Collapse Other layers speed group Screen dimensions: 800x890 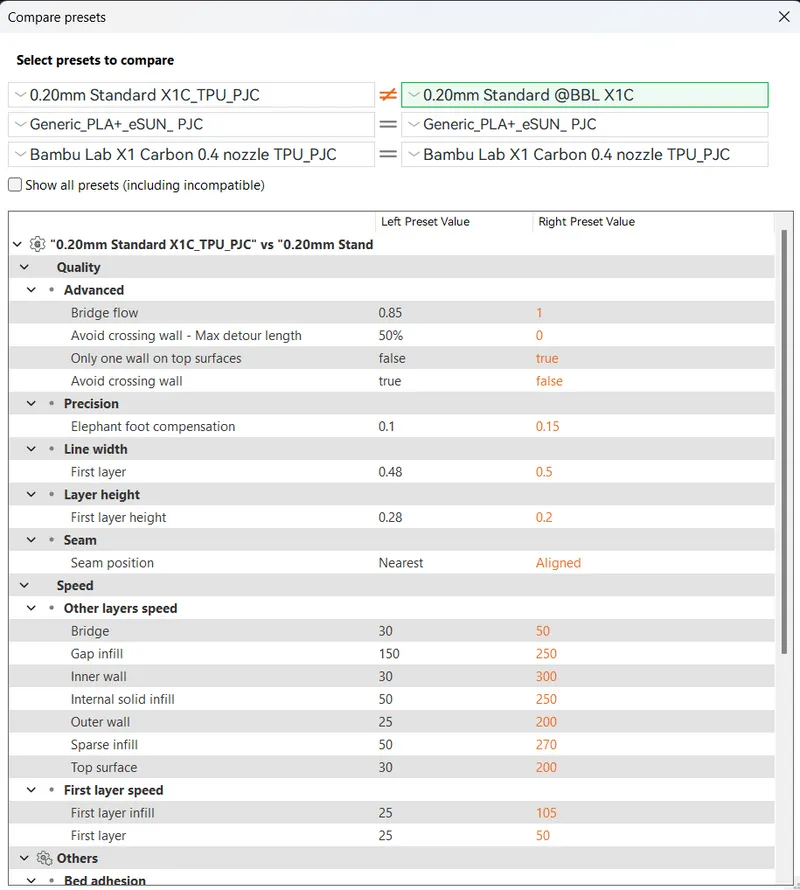[31, 608]
